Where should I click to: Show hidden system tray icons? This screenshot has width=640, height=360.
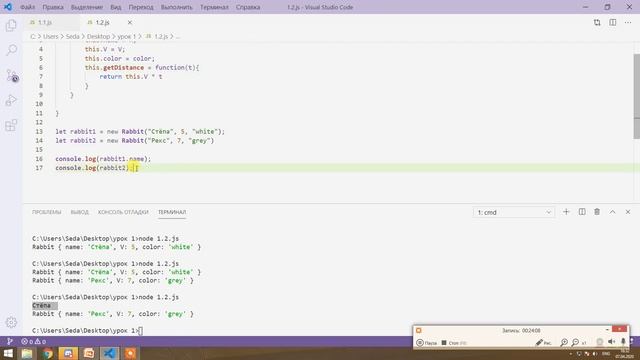(x=571, y=353)
